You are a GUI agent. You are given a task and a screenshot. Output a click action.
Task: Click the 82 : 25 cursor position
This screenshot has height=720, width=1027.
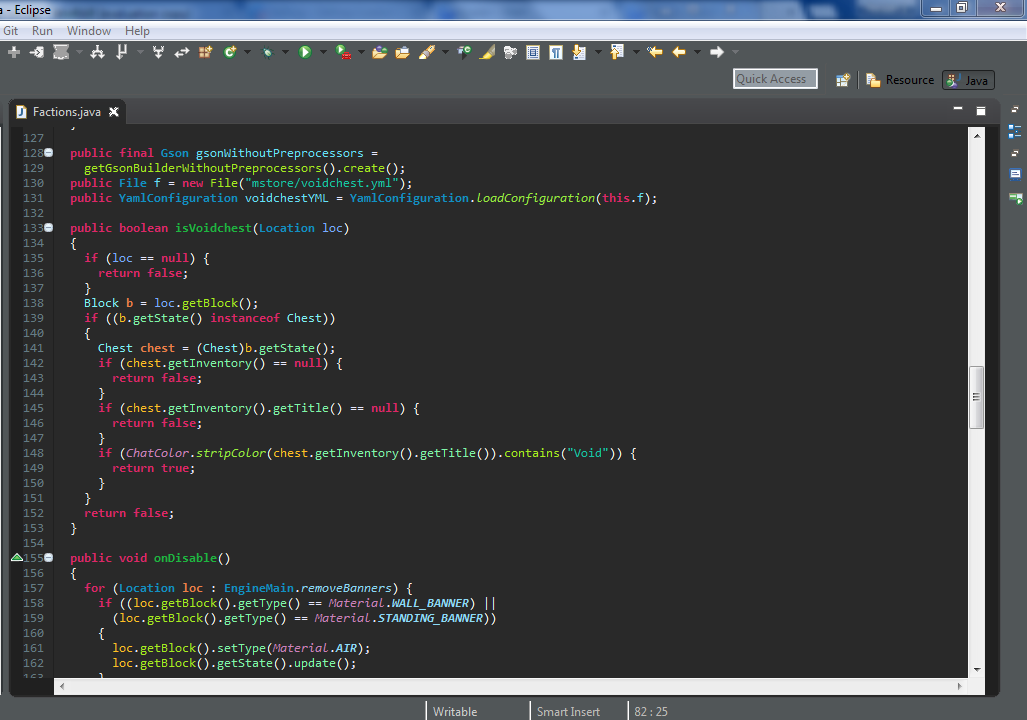(x=650, y=711)
